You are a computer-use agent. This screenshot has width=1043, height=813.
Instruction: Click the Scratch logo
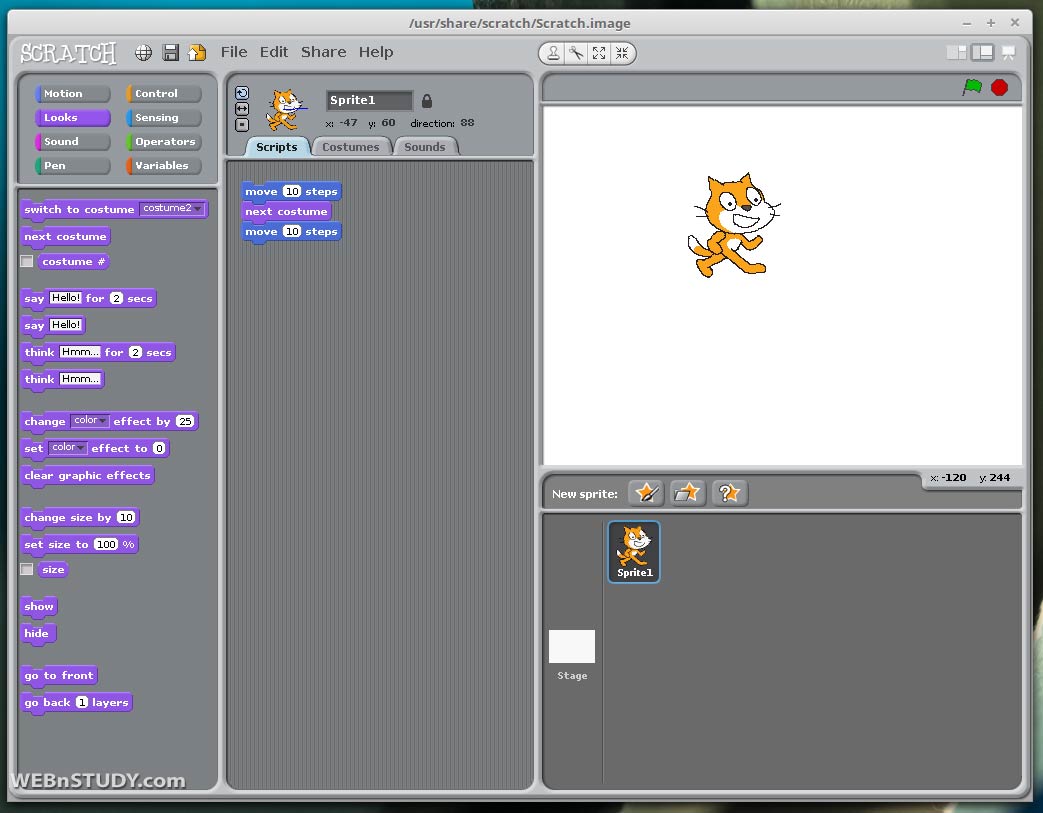[68, 53]
